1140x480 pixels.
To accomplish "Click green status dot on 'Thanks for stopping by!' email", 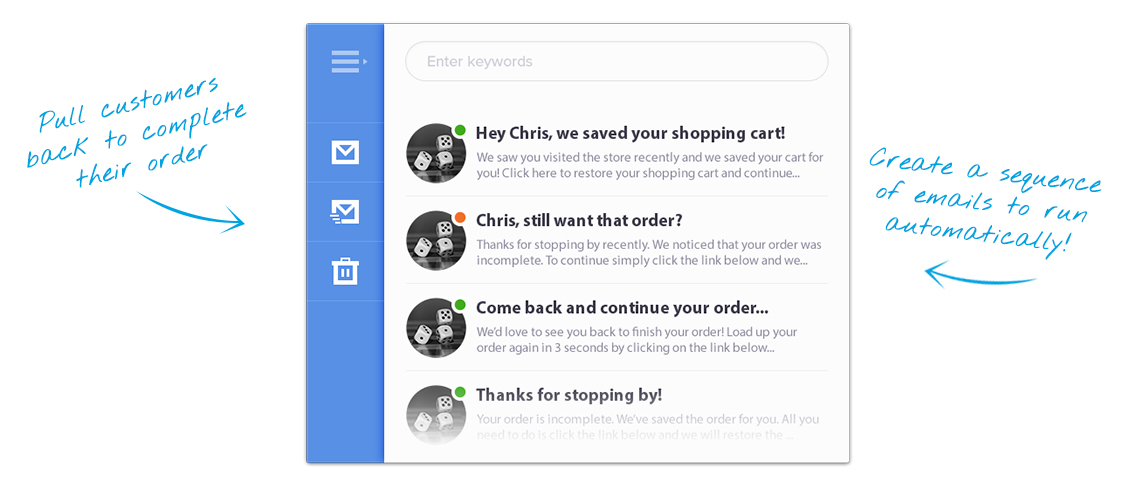I will 460,392.
